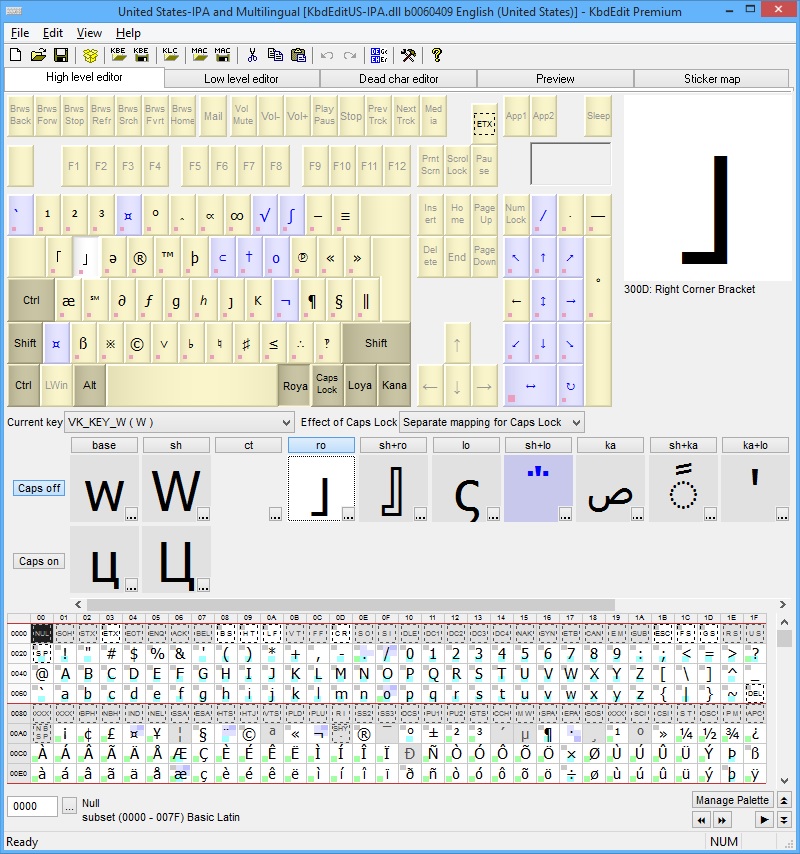800x854 pixels.
Task: Click the sh+ro column header button
Action: 393,446
